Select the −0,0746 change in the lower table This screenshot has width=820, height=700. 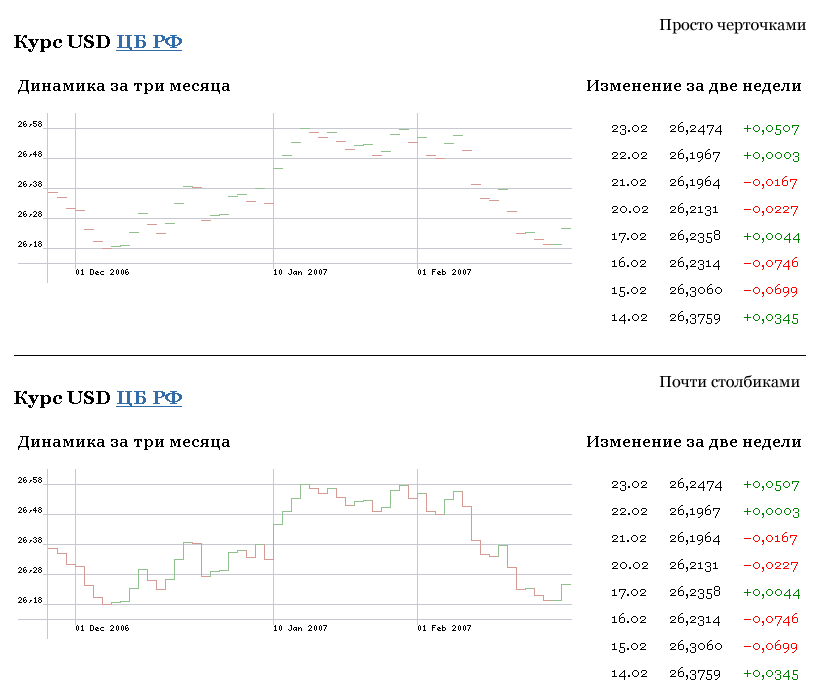[x=770, y=620]
